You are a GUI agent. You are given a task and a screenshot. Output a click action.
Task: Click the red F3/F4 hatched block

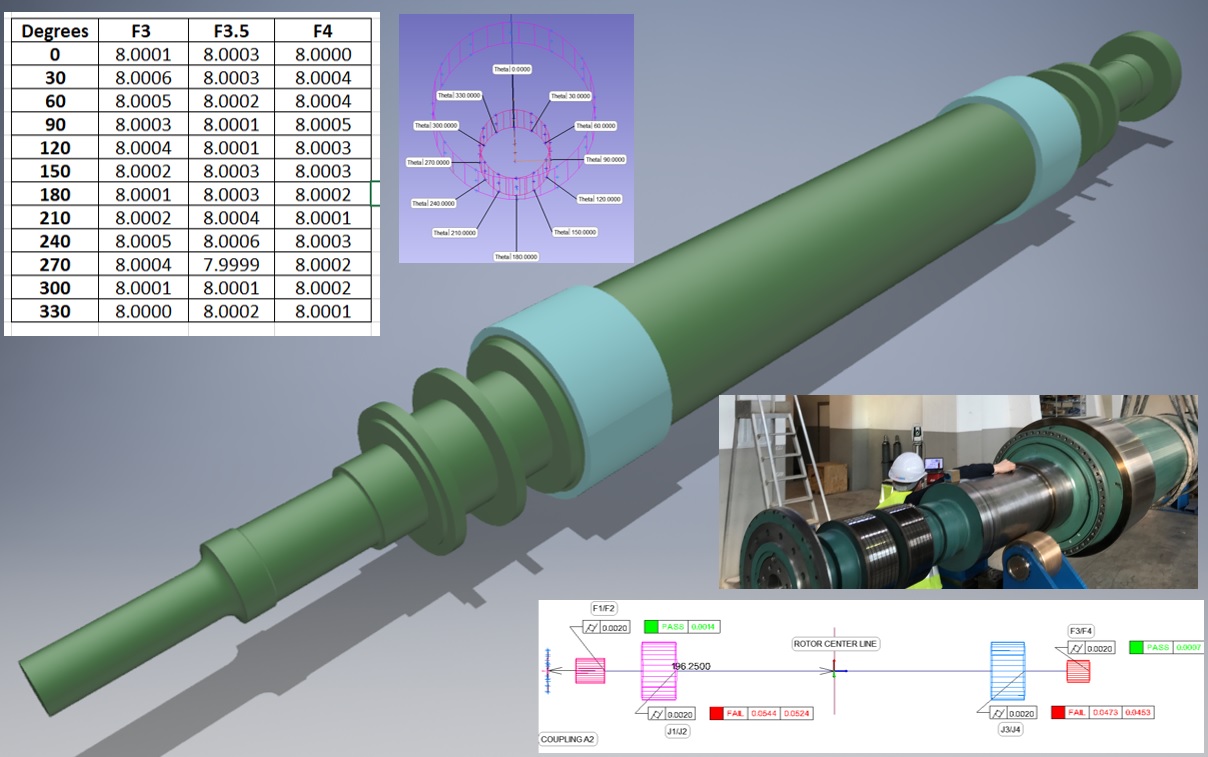(1077, 670)
